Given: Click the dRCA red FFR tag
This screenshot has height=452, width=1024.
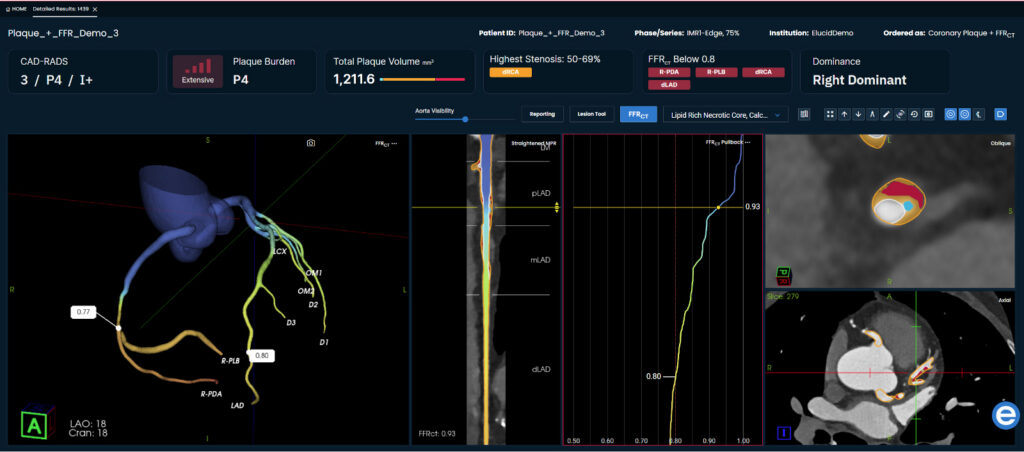Looking at the screenshot, I should [763, 73].
